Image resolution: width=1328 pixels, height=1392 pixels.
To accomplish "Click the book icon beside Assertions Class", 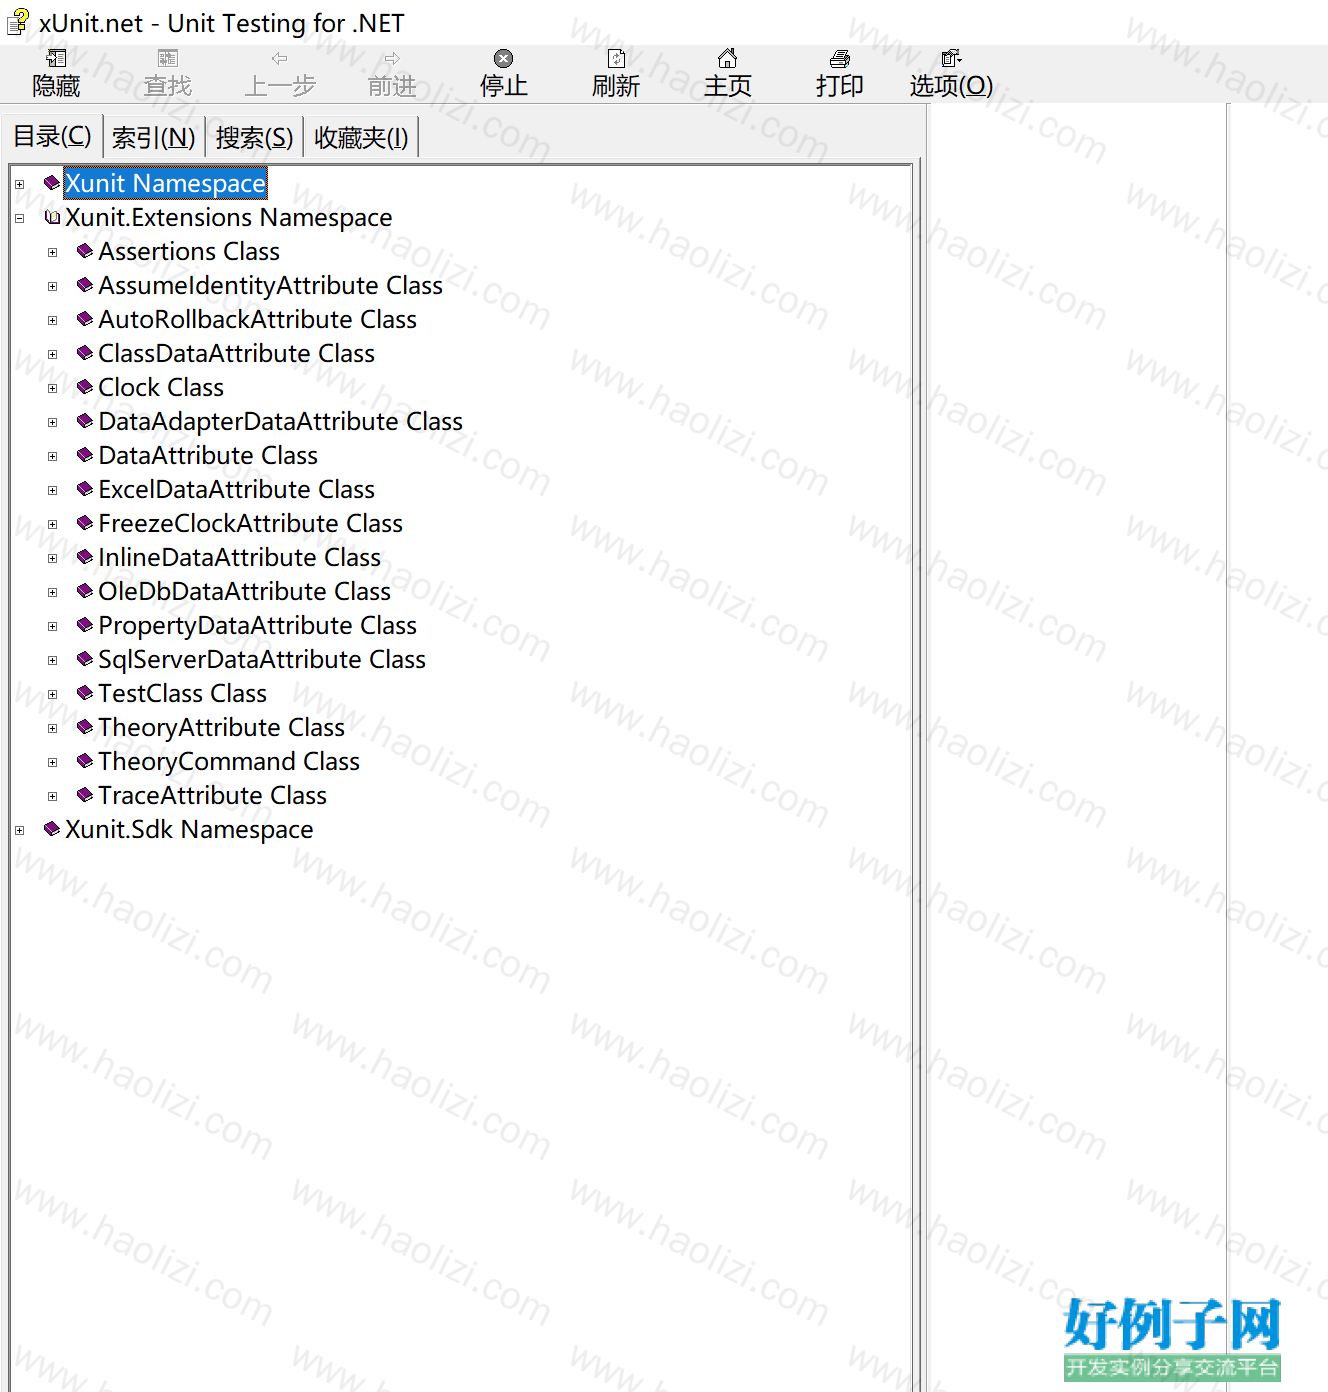I will tap(85, 251).
